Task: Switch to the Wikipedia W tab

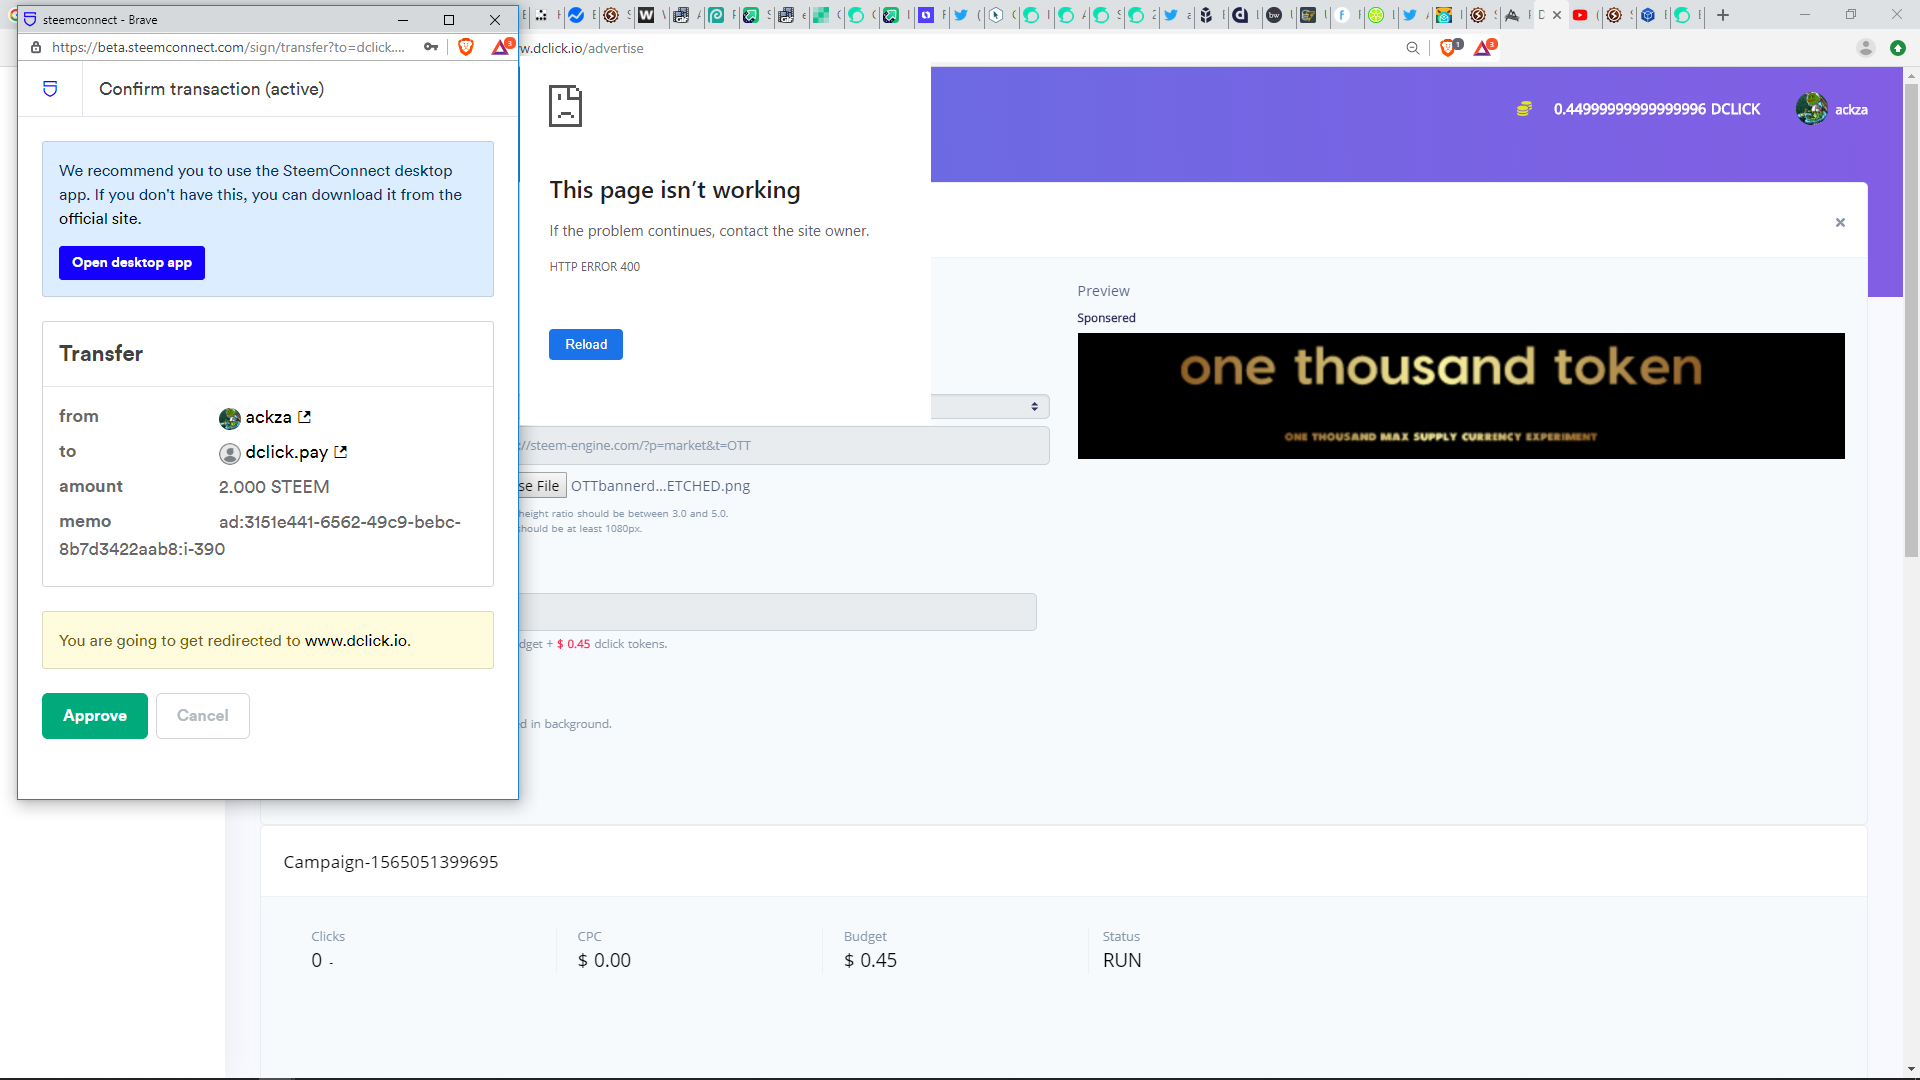Action: pos(646,15)
